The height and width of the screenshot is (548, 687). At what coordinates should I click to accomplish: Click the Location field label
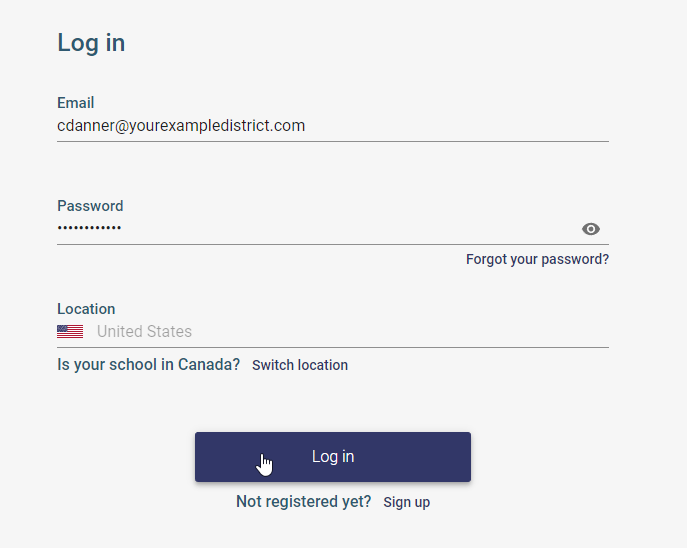(x=86, y=309)
